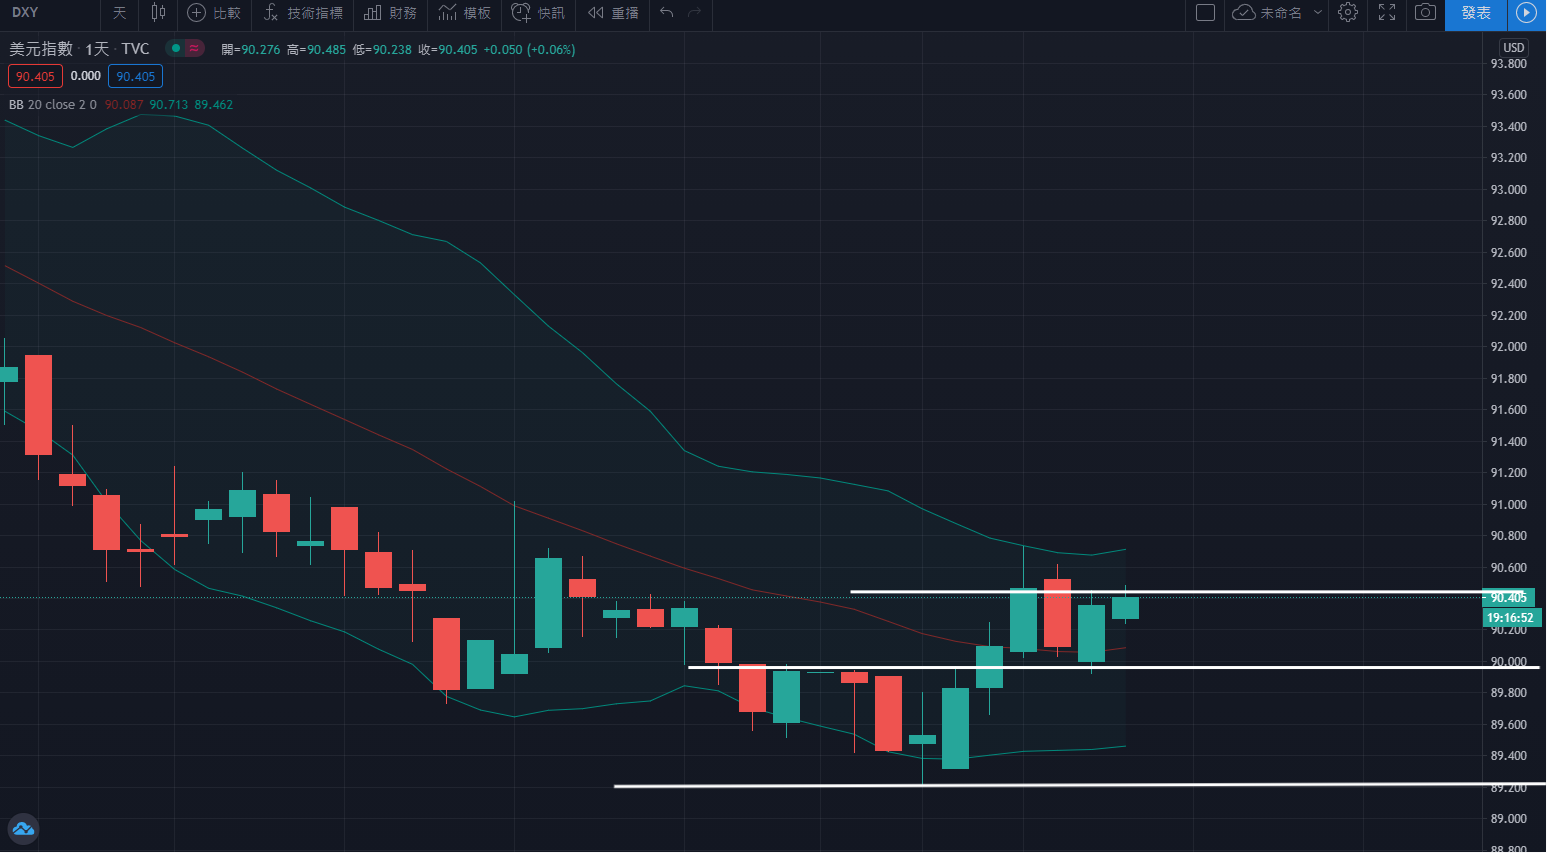Image resolution: width=1547 pixels, height=853 pixels.
Task: Click the 比較 compare symbol button
Action: (214, 13)
